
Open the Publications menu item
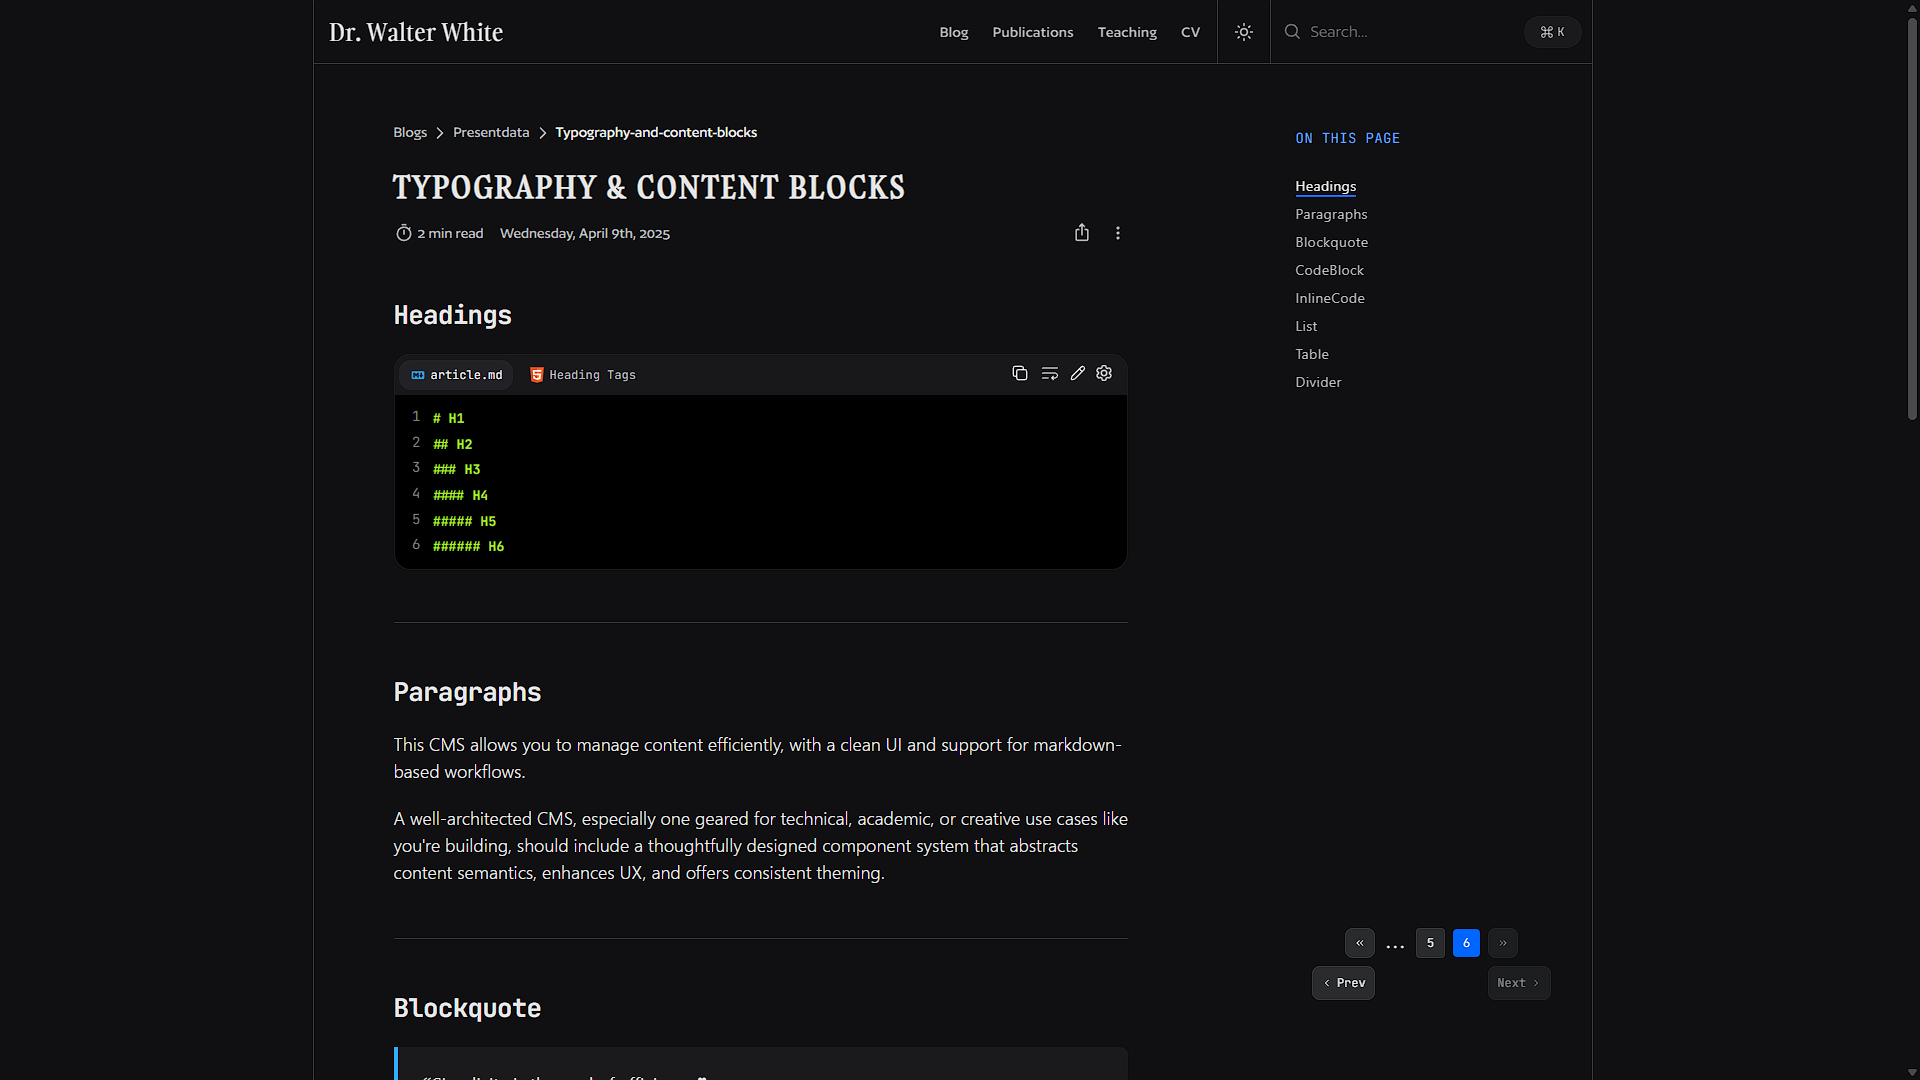click(x=1032, y=32)
